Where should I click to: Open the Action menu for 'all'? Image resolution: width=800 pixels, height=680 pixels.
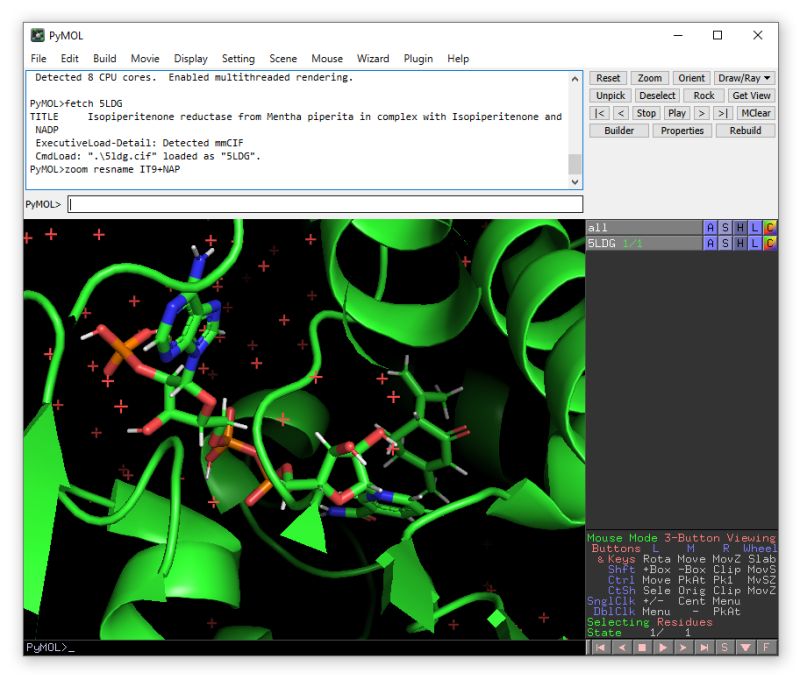click(x=710, y=228)
